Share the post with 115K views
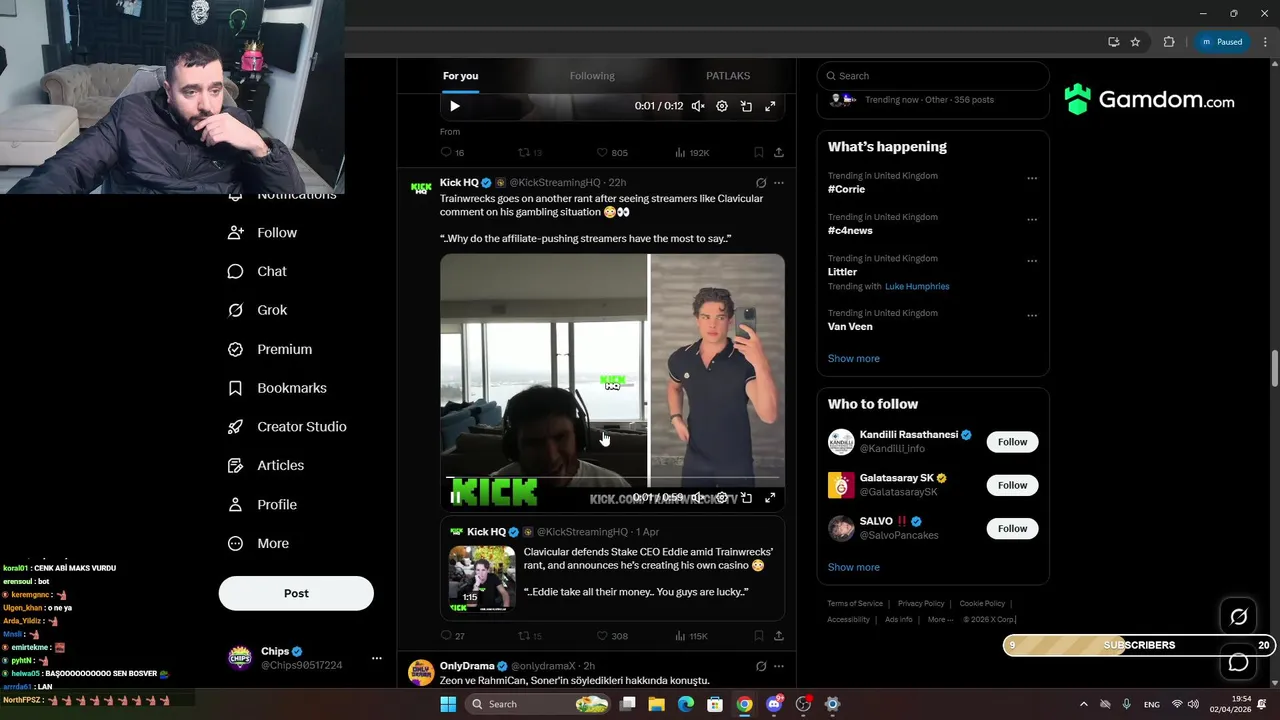This screenshot has height=720, width=1280. point(778,636)
